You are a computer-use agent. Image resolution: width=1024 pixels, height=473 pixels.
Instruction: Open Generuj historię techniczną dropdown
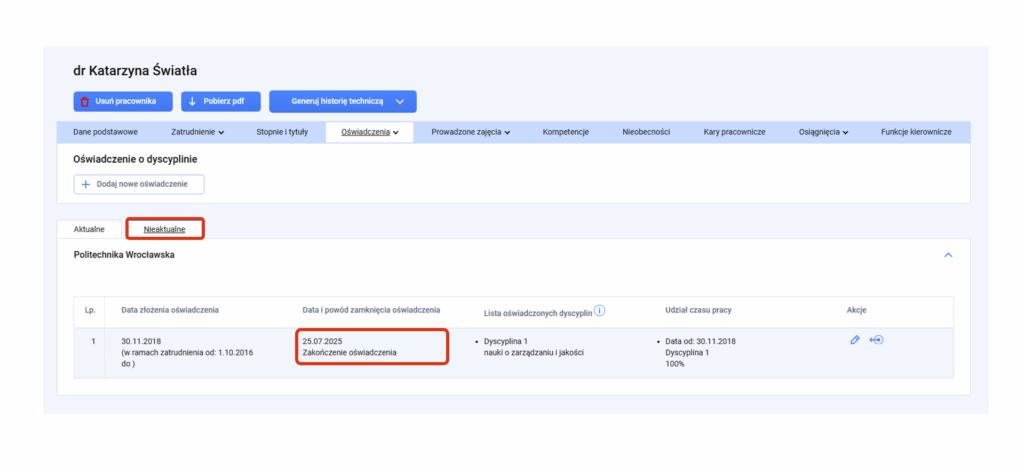[343, 101]
